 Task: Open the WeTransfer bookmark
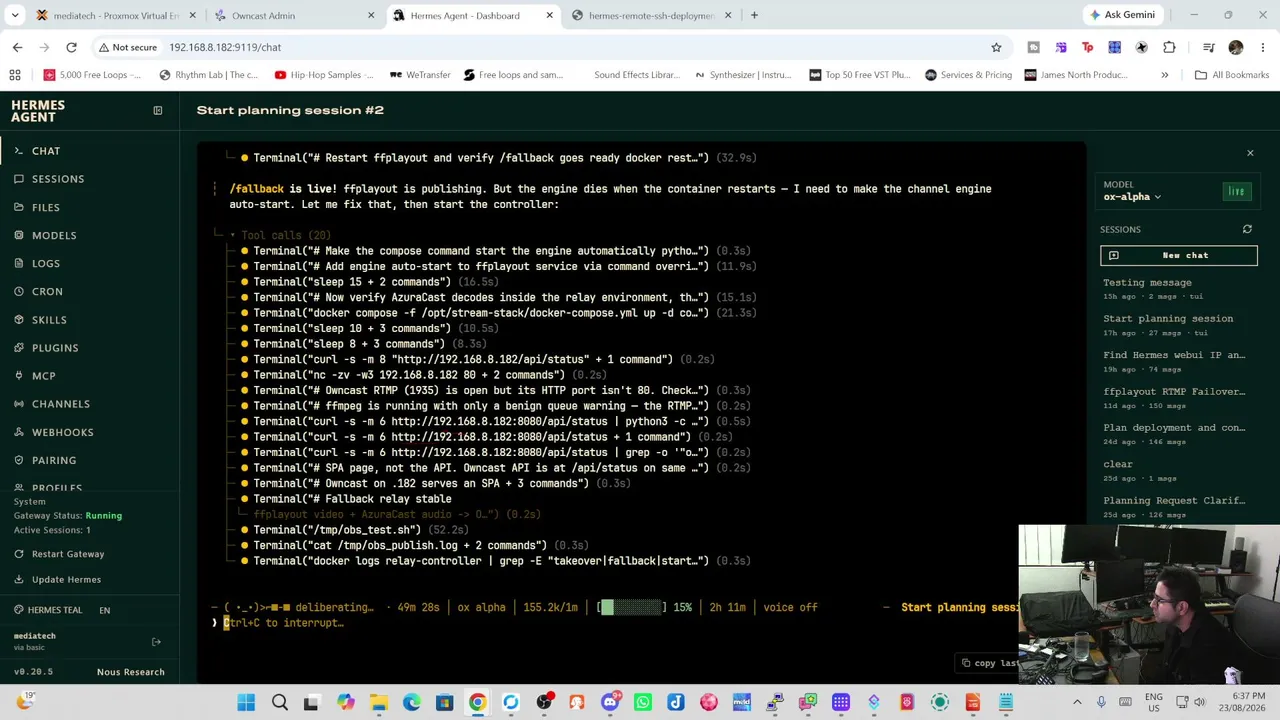click(x=420, y=75)
